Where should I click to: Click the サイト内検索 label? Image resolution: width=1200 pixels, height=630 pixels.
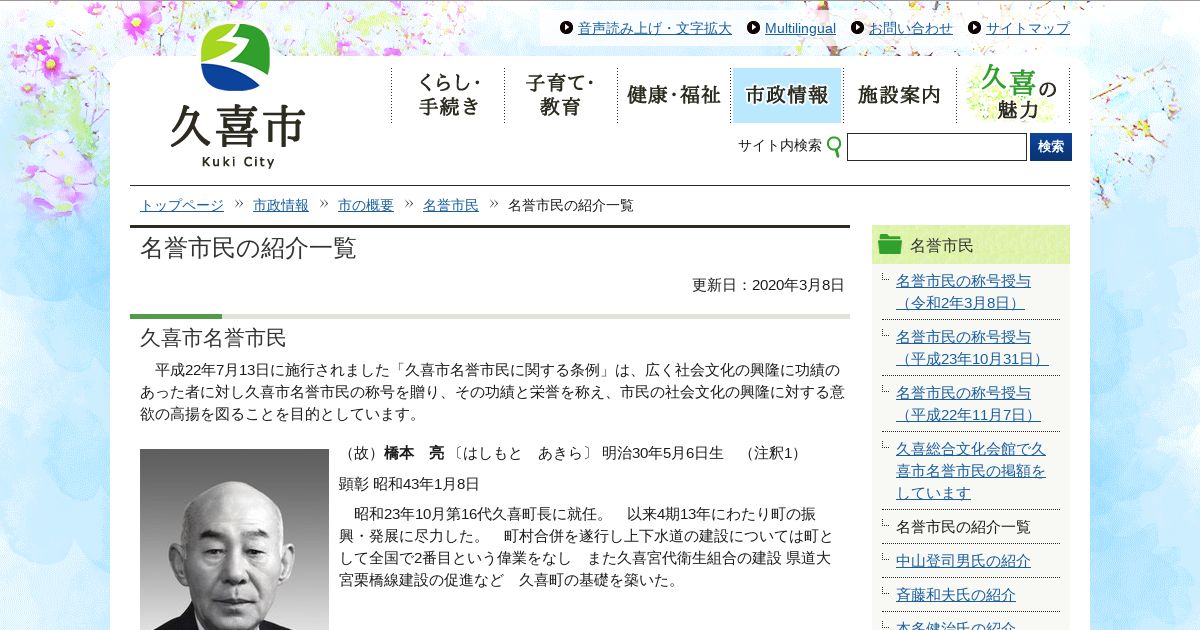click(x=780, y=146)
